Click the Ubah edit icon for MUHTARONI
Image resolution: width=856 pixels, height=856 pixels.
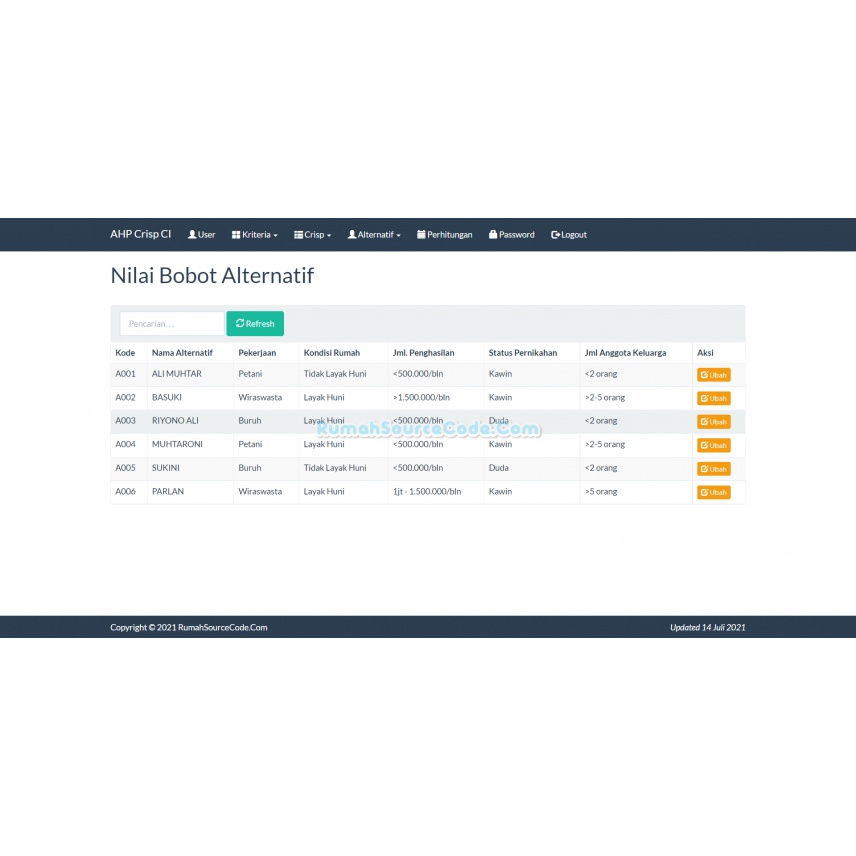[x=704, y=445]
